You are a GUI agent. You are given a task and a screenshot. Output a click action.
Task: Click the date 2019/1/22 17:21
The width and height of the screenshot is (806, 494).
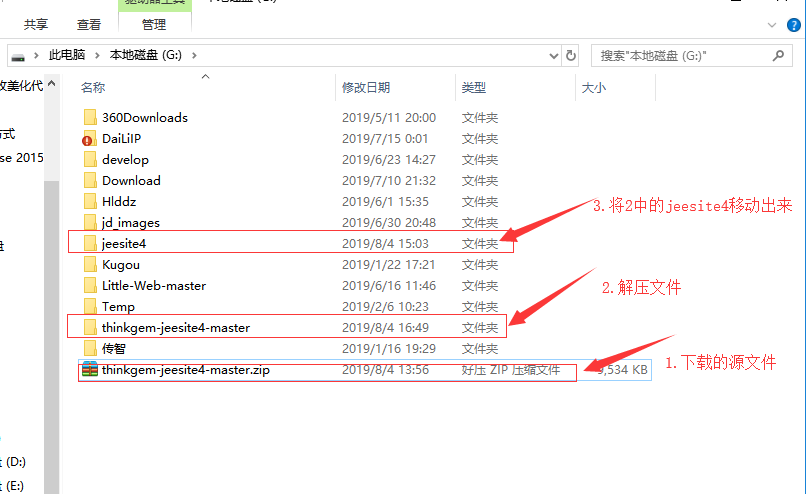click(x=388, y=264)
